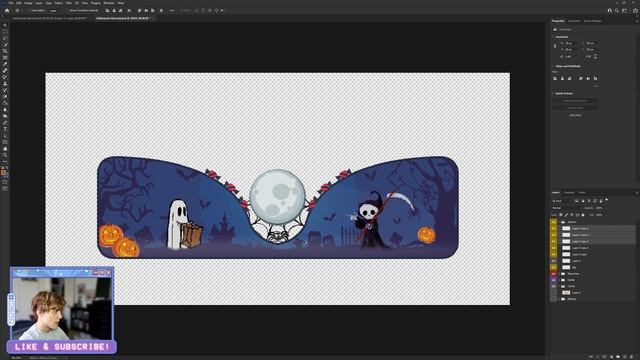Toggle Show Transform Controls checkbox
The height and width of the screenshot is (360, 640).
[68, 11]
